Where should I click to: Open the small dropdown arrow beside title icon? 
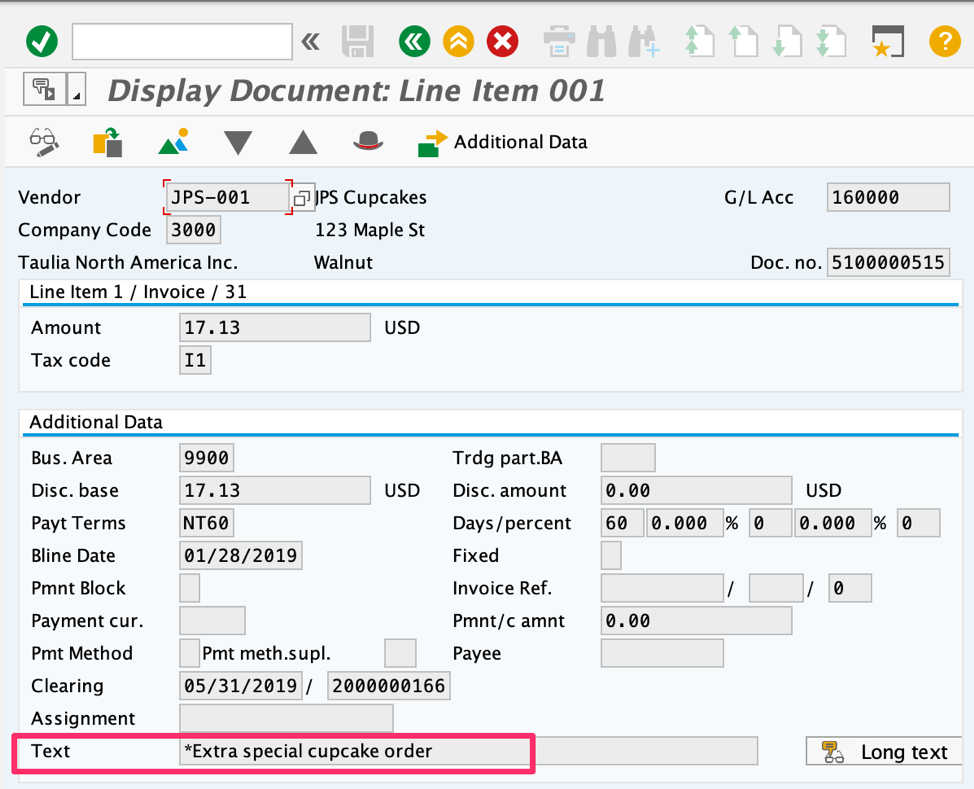(76, 89)
